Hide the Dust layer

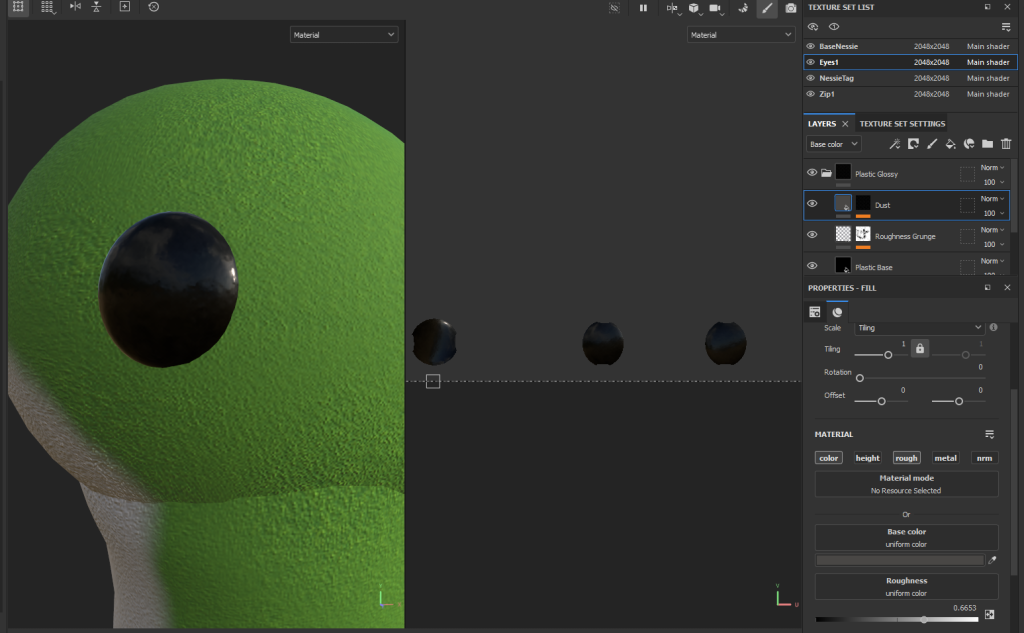coord(812,204)
